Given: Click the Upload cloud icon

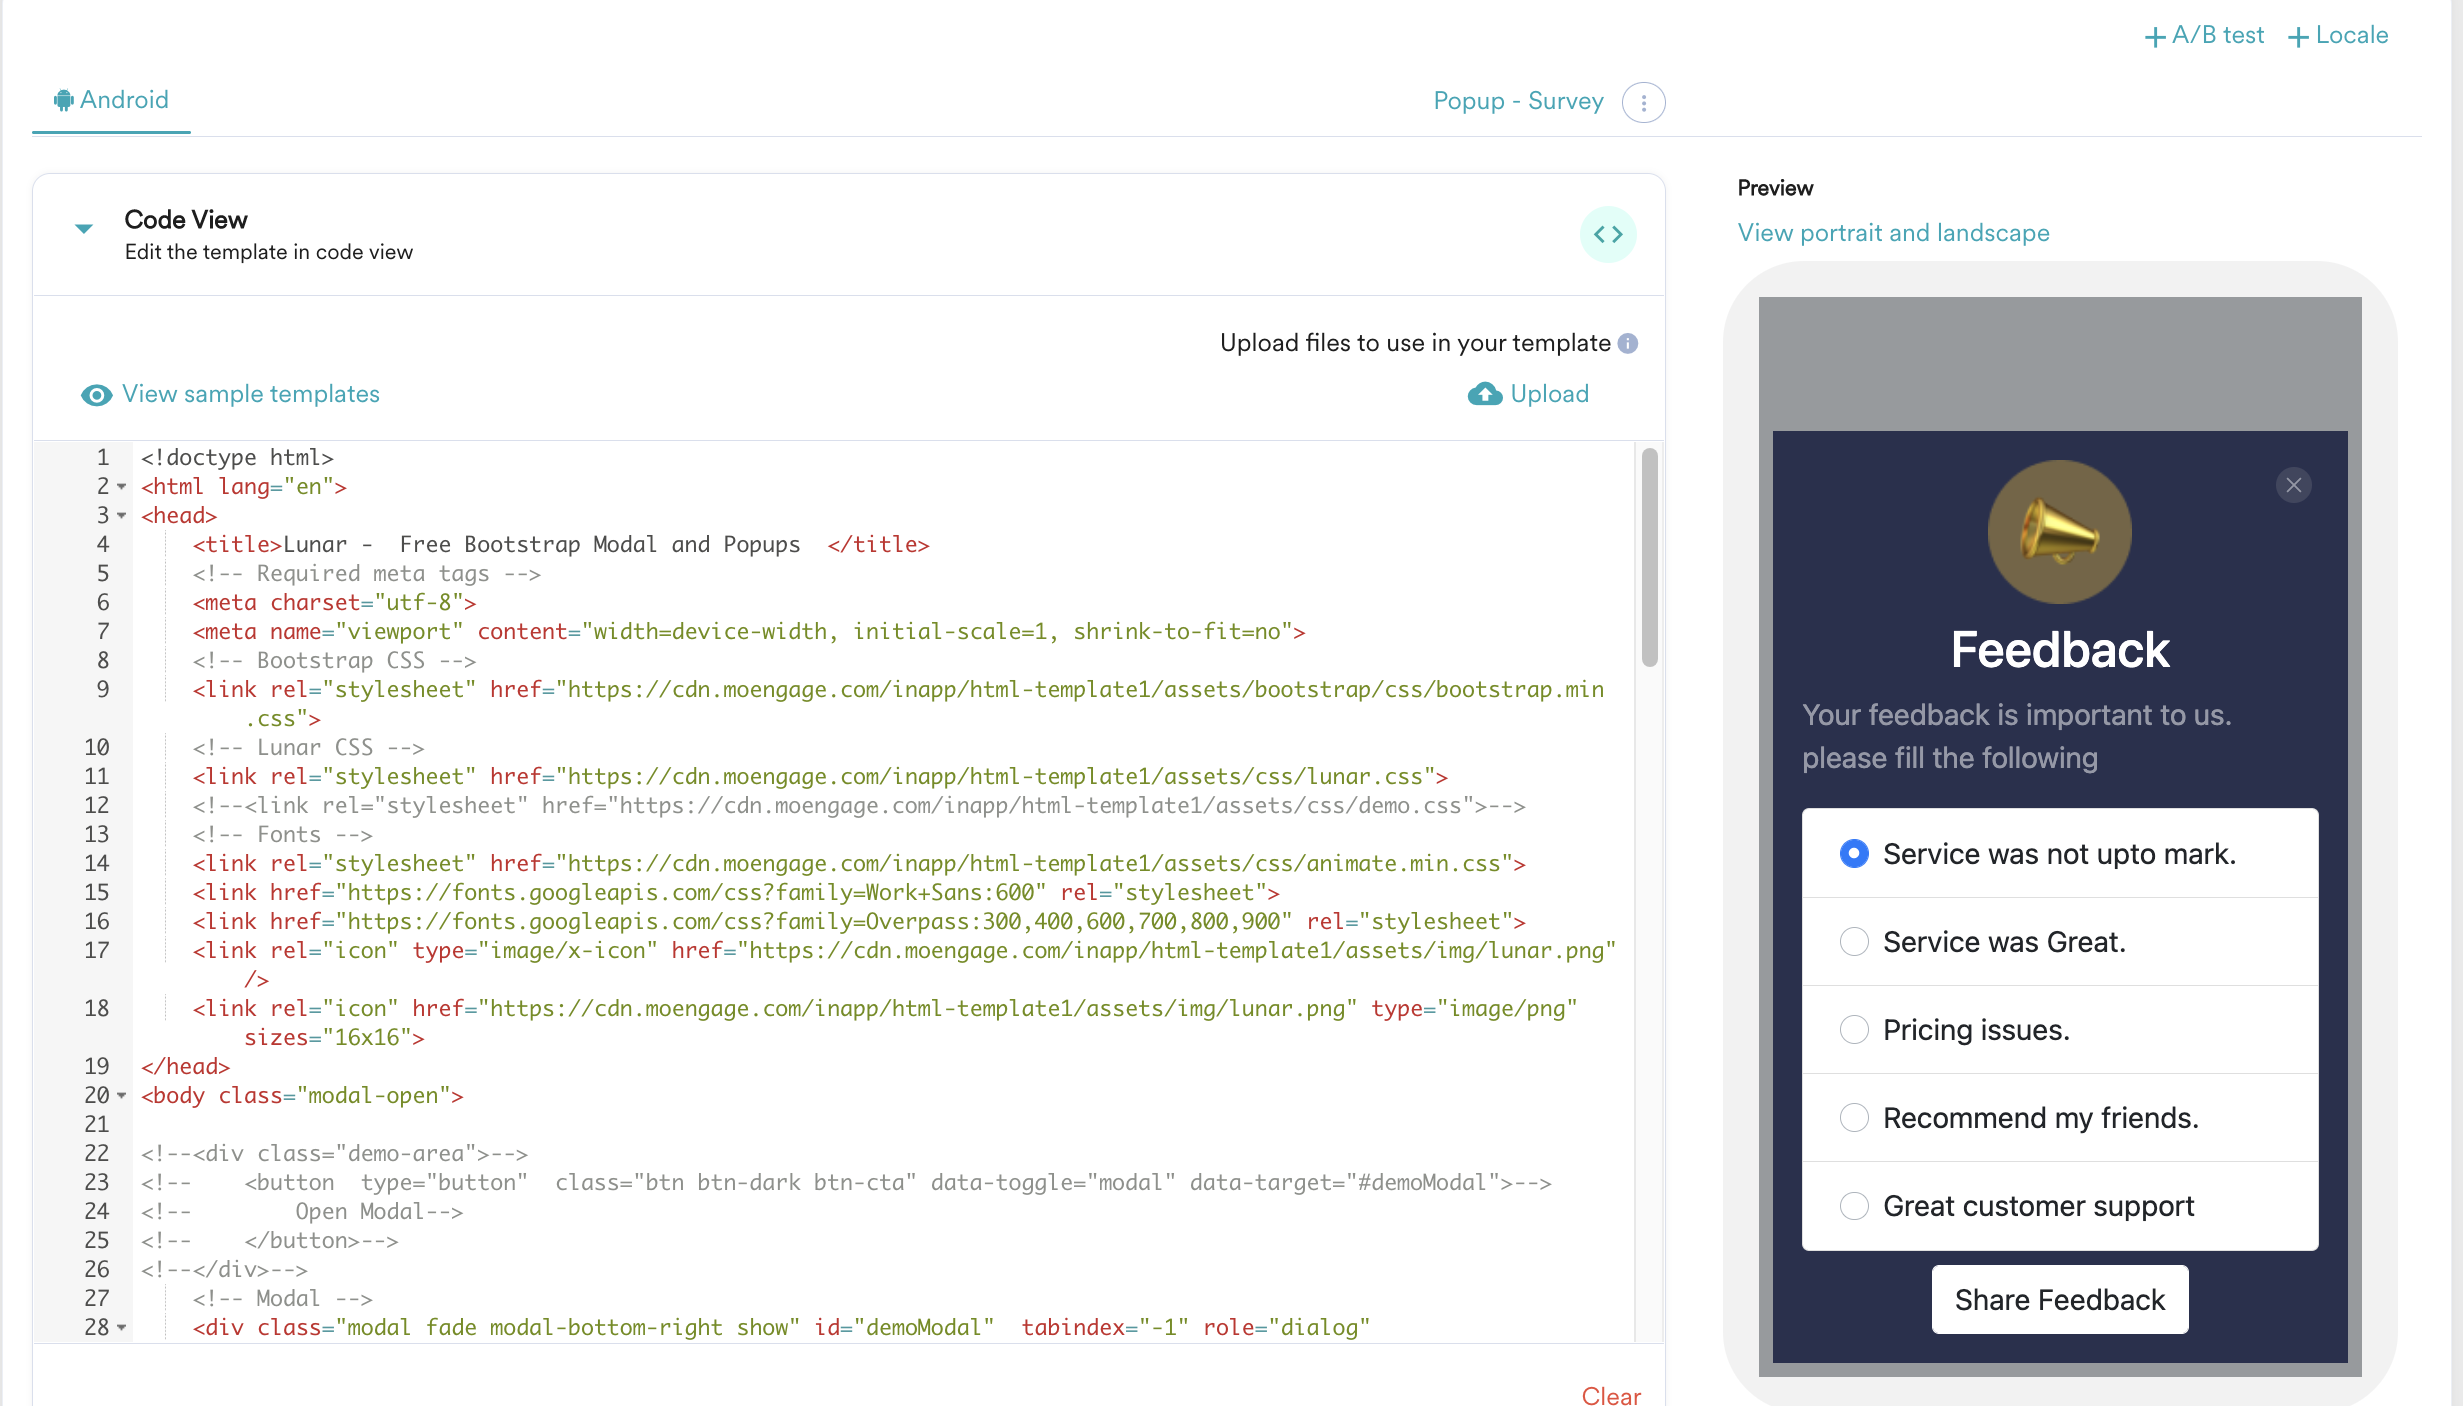Looking at the screenshot, I should click(x=1485, y=394).
